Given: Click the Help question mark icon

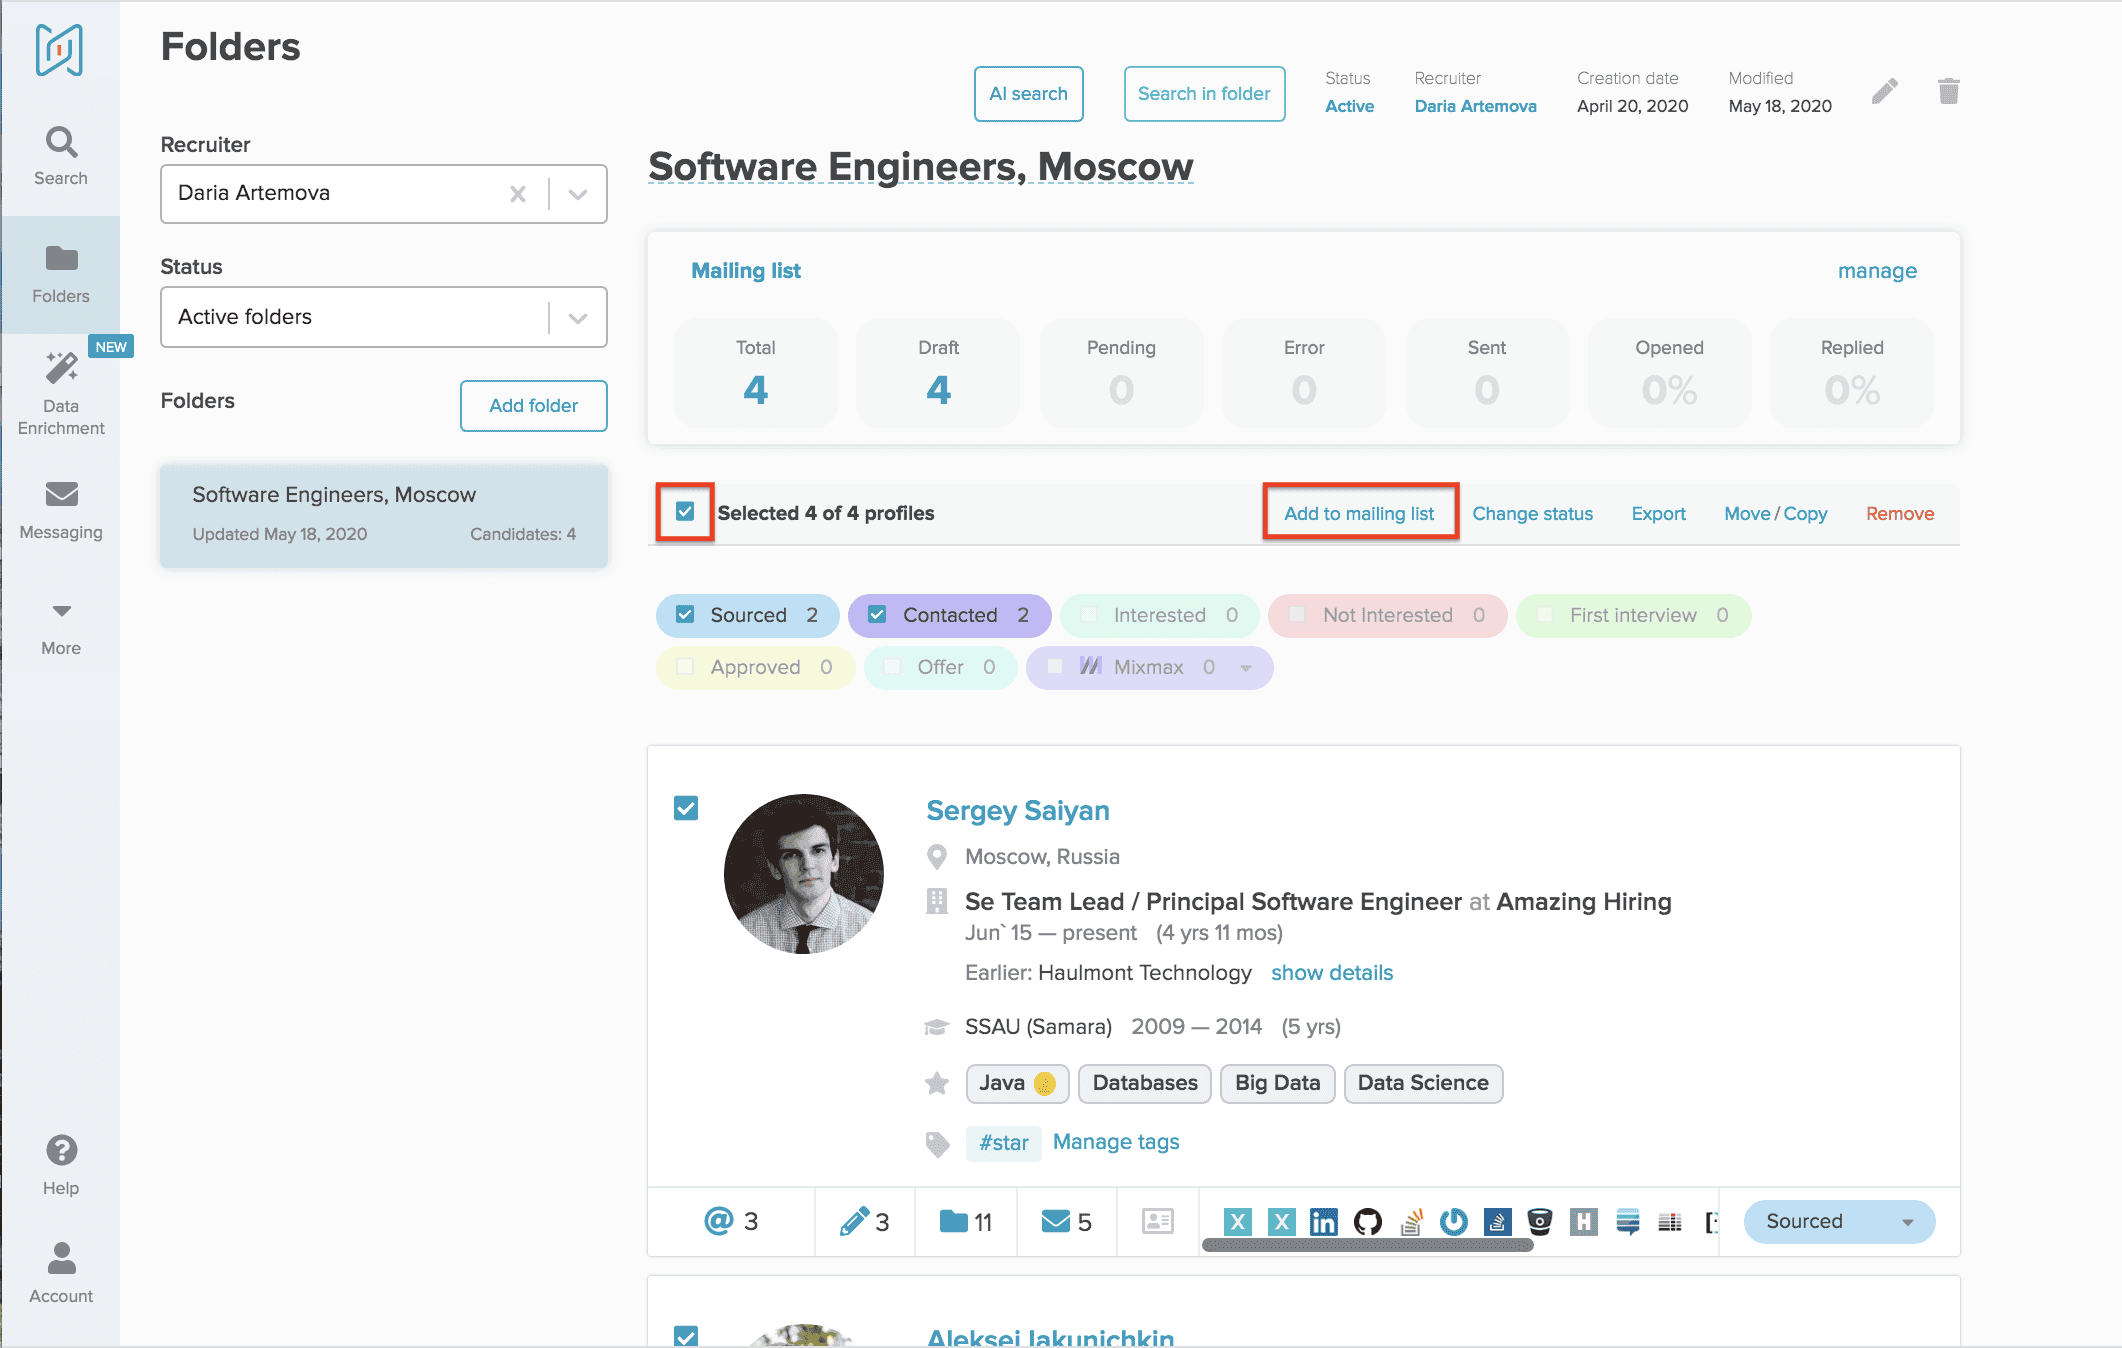Looking at the screenshot, I should [x=61, y=1151].
